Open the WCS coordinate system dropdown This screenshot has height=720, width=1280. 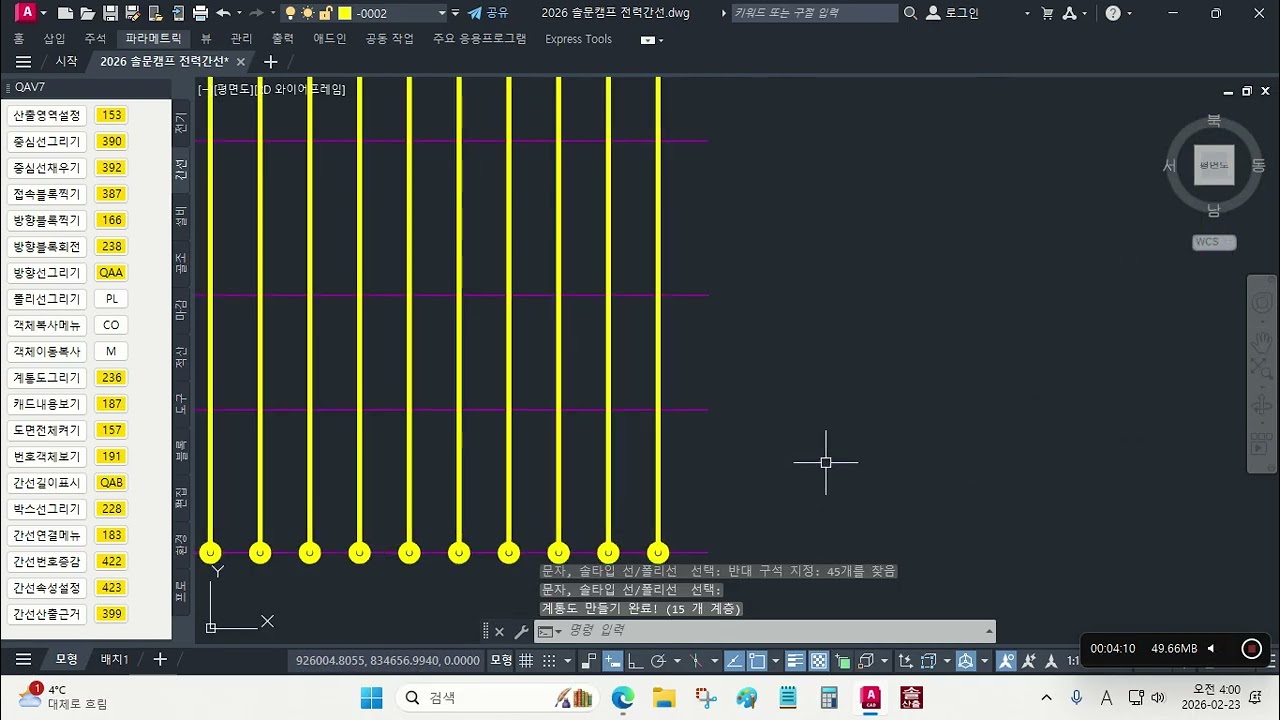[1215, 242]
